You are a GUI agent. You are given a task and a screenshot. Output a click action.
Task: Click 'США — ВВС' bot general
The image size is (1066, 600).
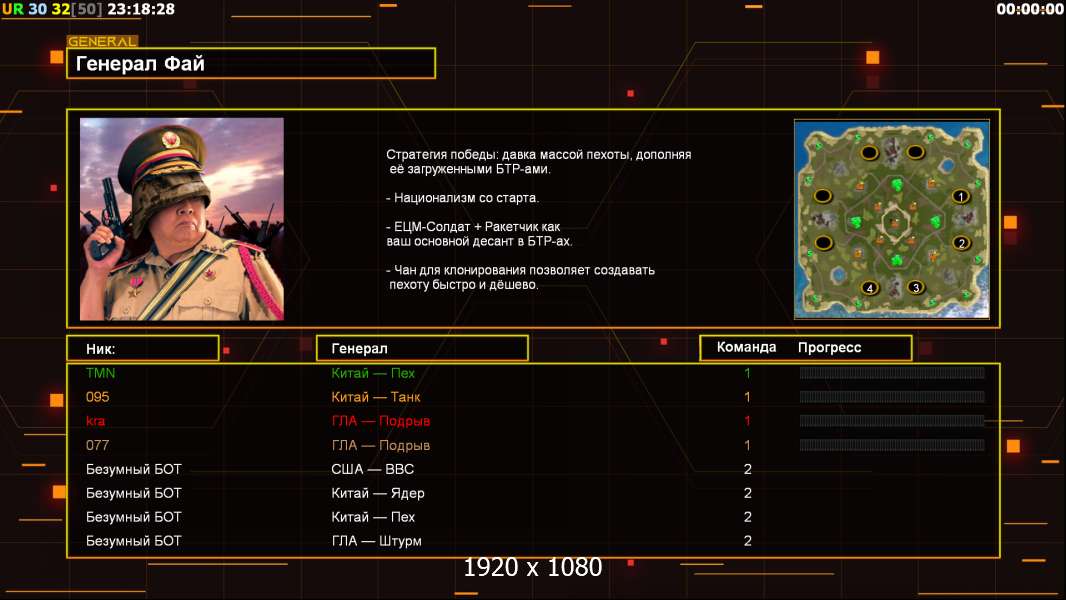(x=373, y=469)
